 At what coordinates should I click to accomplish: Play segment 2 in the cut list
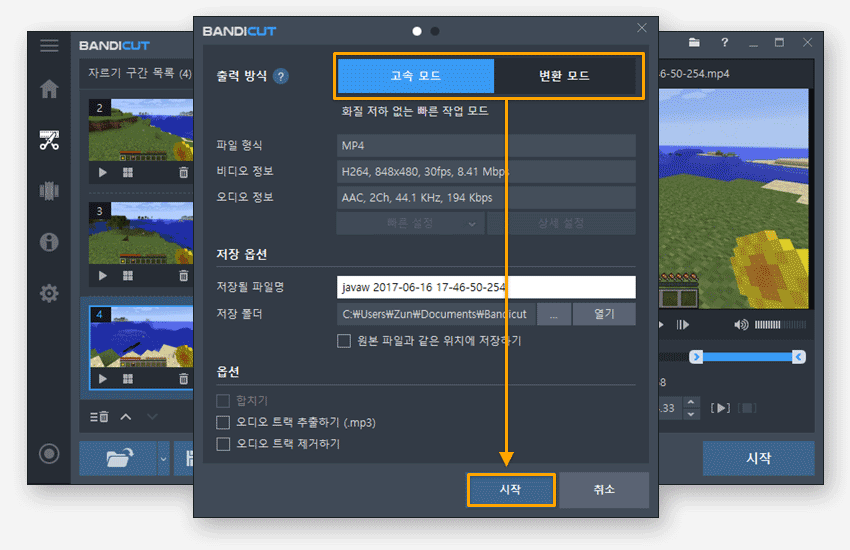(103, 173)
